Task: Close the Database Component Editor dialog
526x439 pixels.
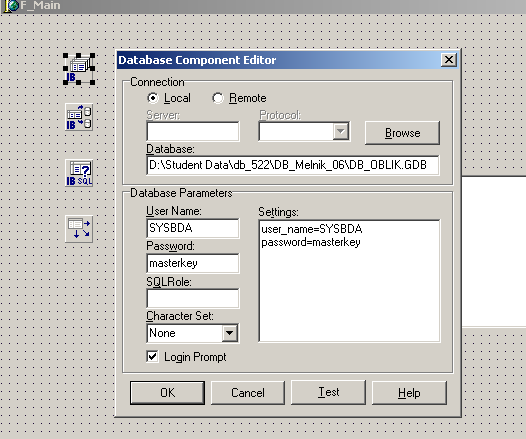Action: tap(449, 60)
